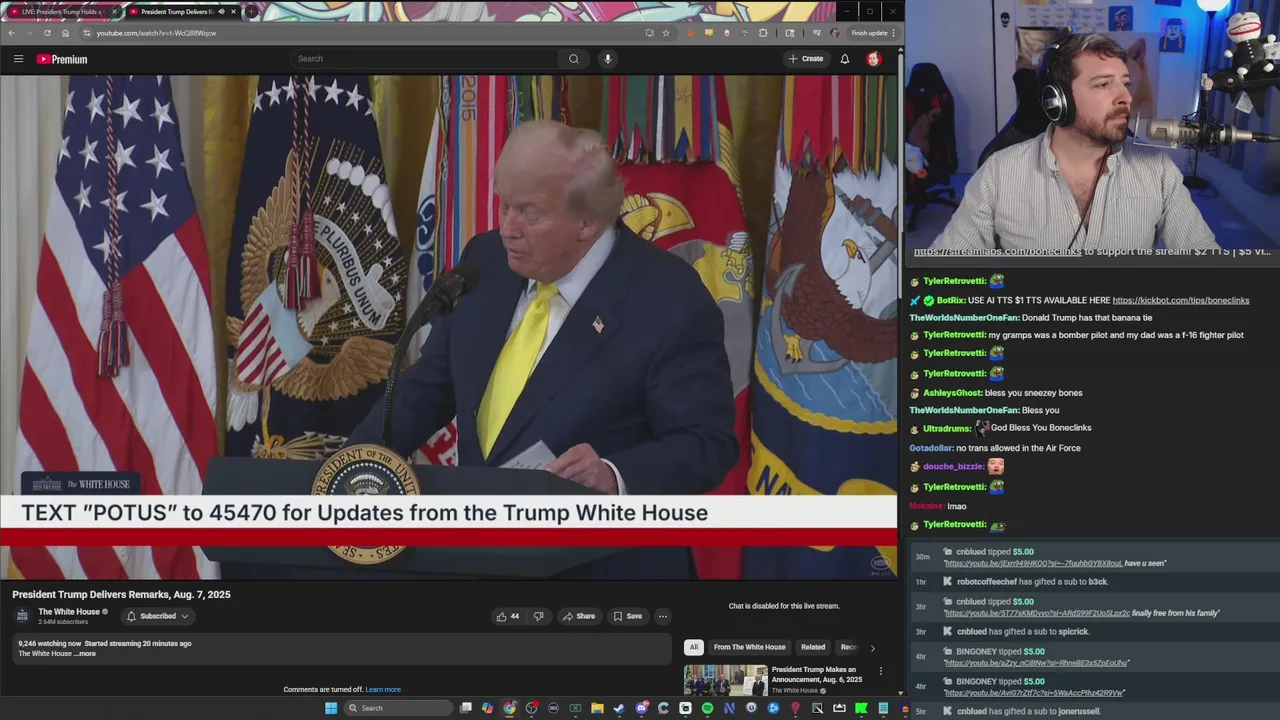
Task: Click the Trump remarks video player
Action: coord(448,327)
